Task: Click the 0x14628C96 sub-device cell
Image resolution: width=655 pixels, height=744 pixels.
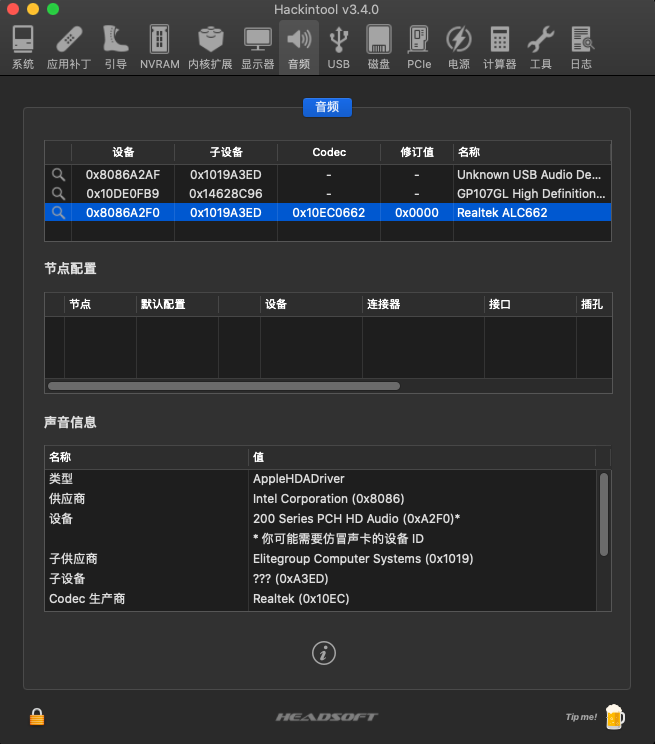Action: (x=226, y=194)
